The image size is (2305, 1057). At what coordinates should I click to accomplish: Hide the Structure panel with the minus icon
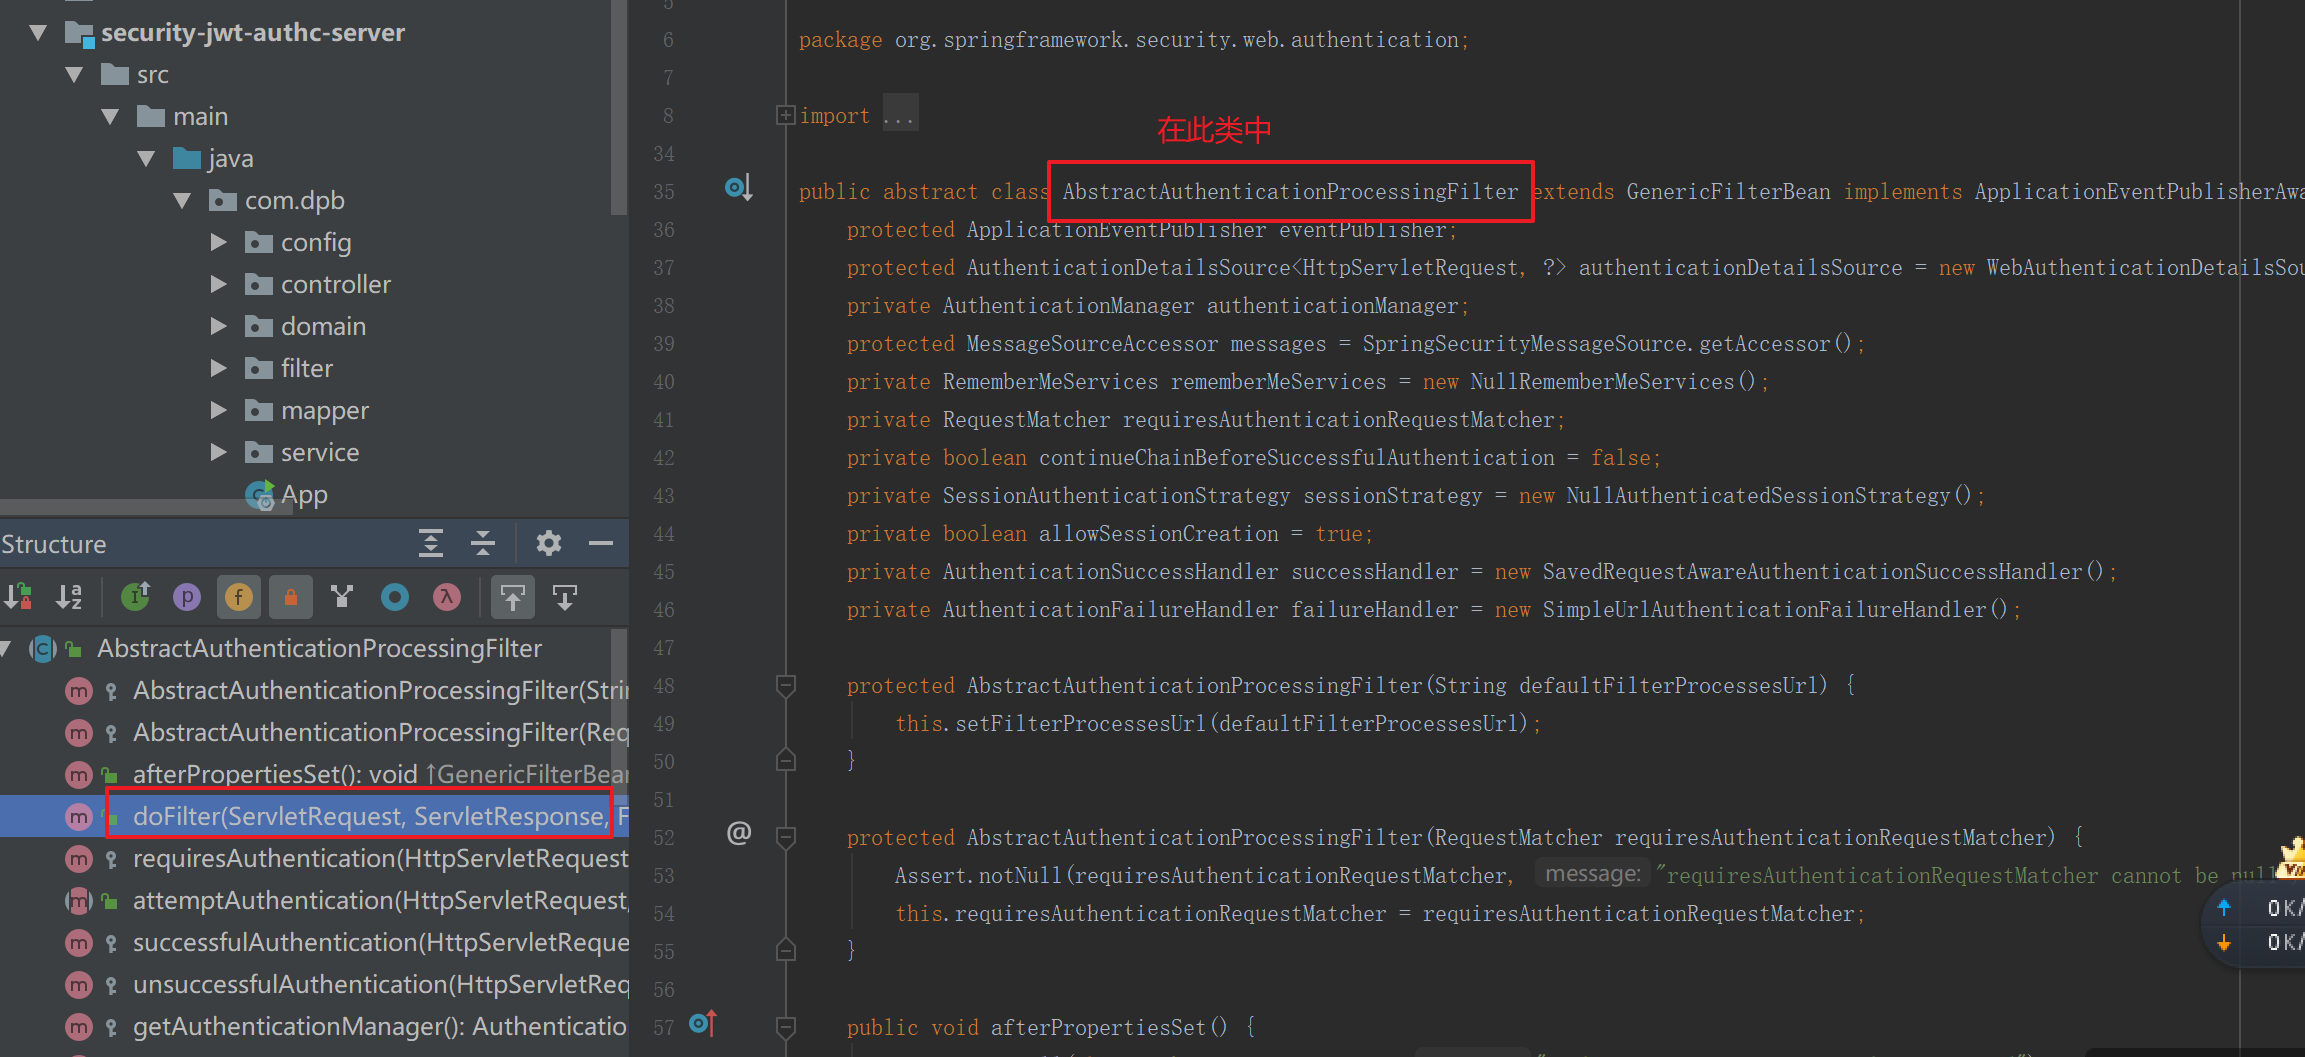601,543
